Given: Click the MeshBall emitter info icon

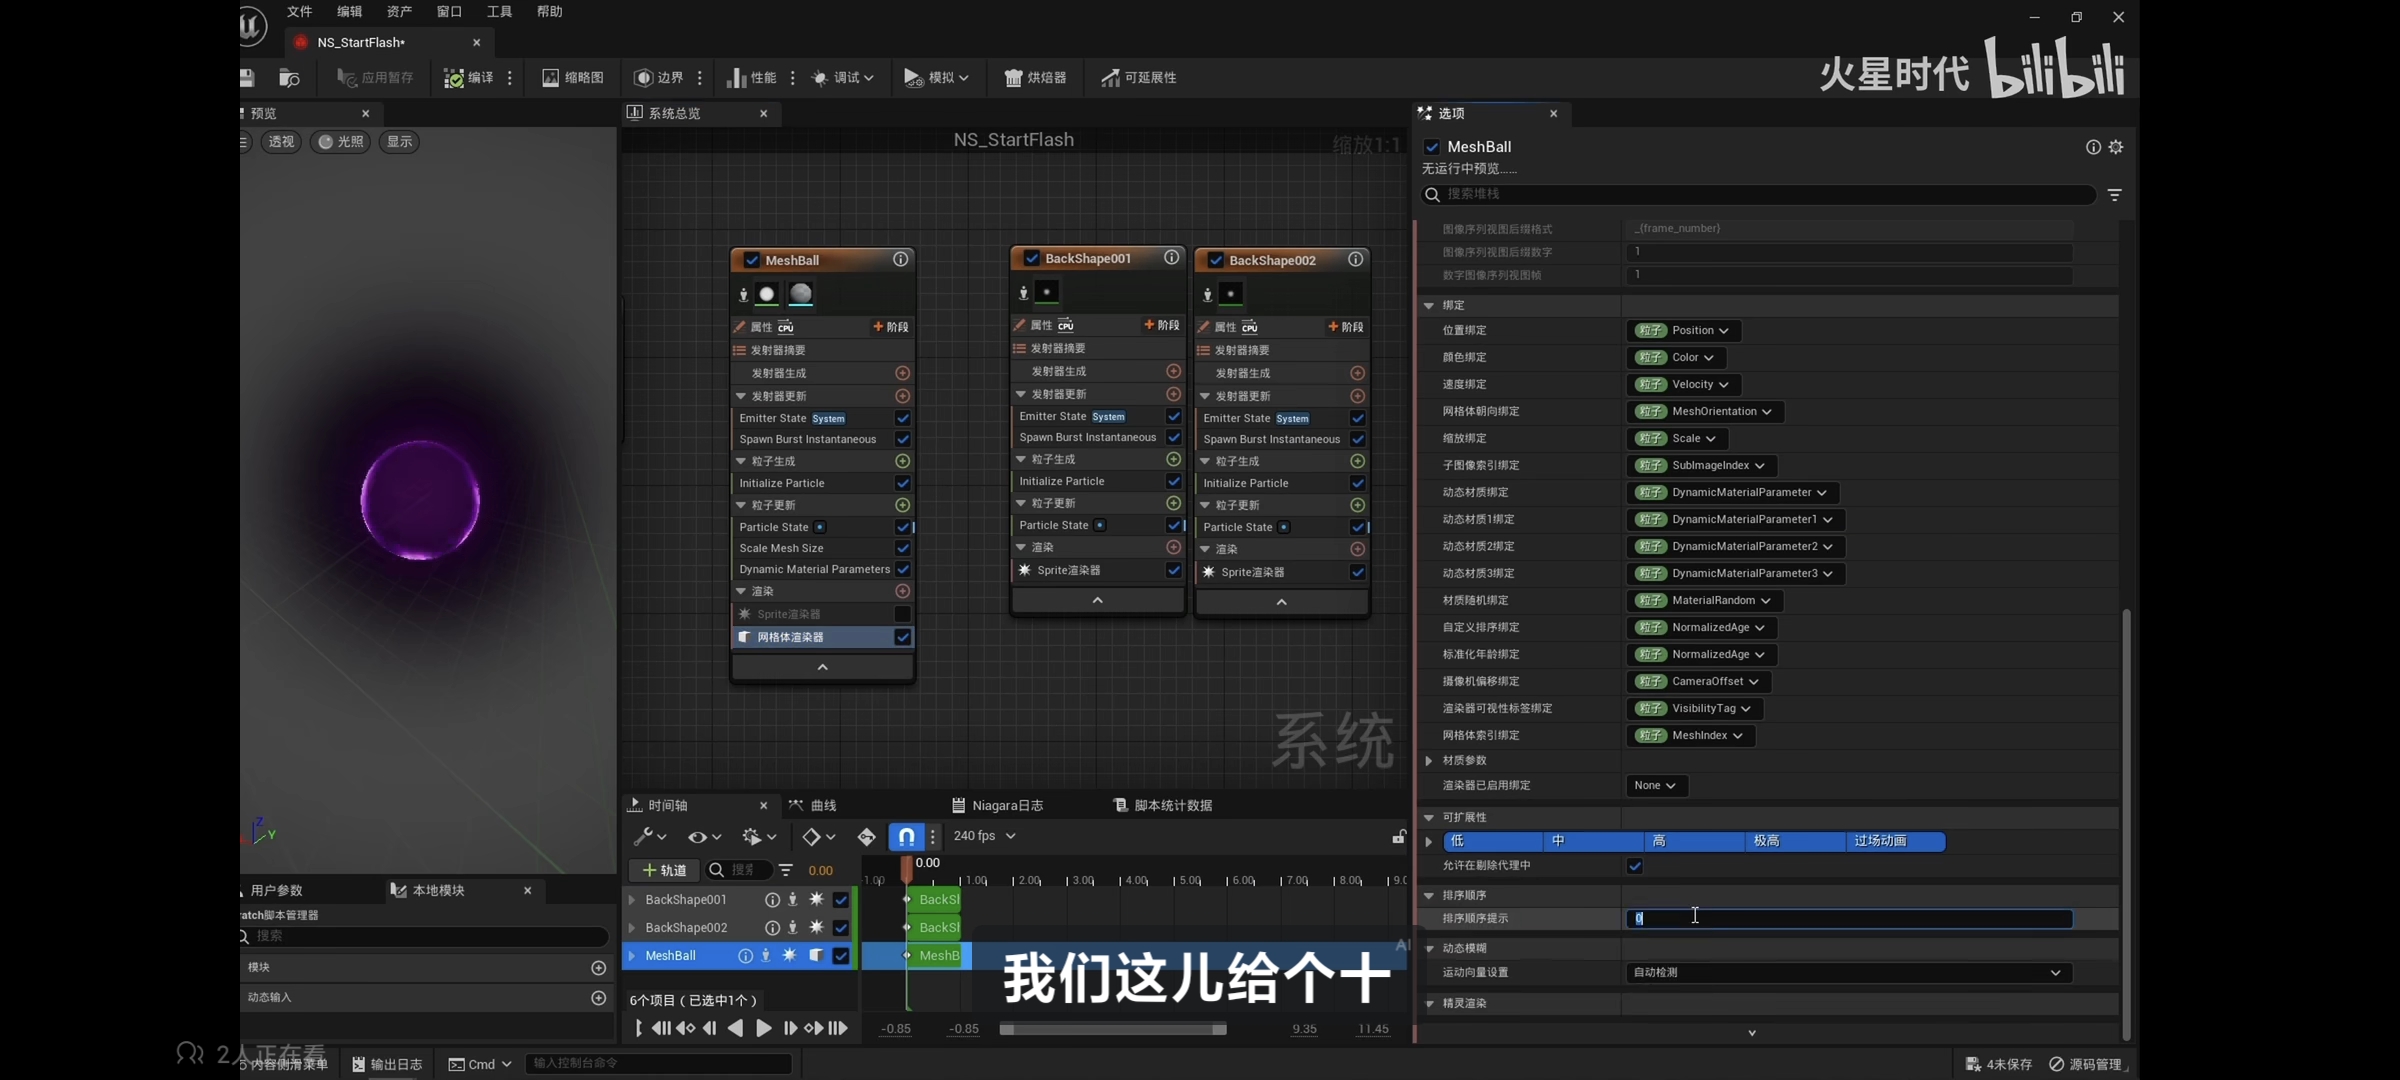Looking at the screenshot, I should [x=900, y=260].
